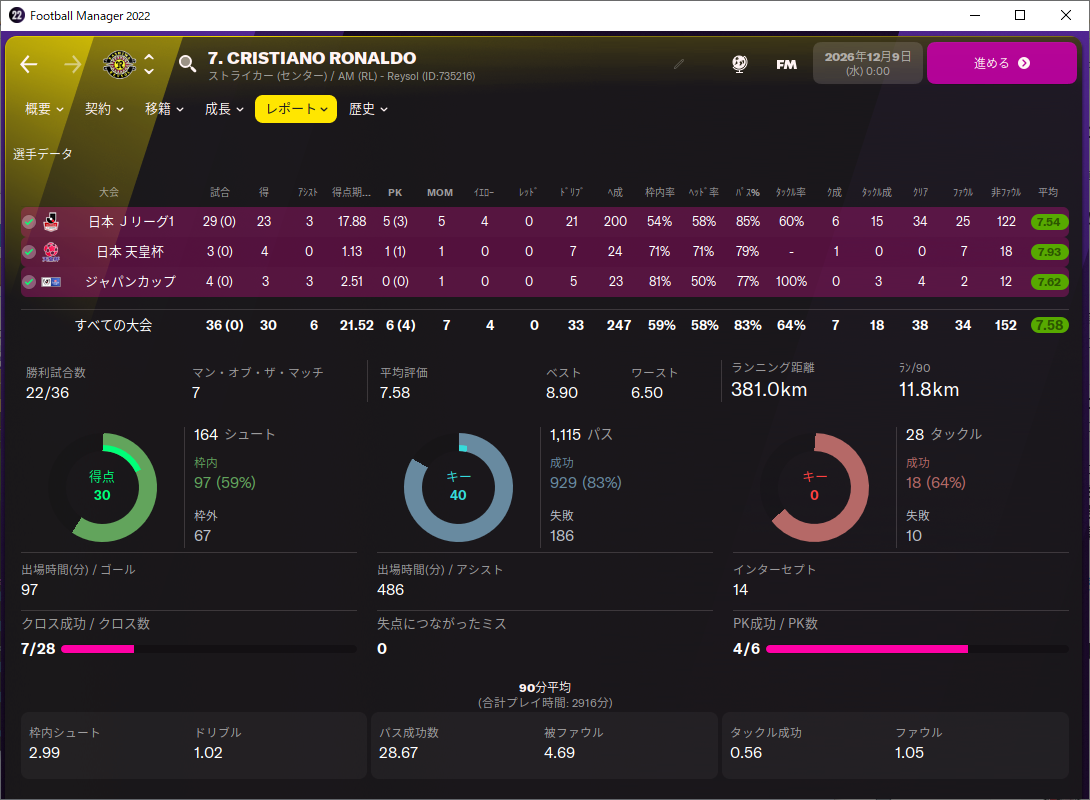Open the FM menu icon
This screenshot has height=800, width=1090.
(x=786, y=65)
